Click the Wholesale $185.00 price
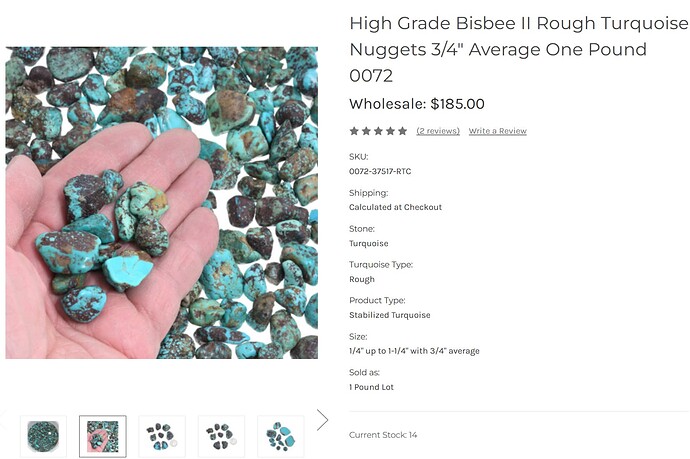Viewport: 690px width, 459px height. (x=417, y=103)
